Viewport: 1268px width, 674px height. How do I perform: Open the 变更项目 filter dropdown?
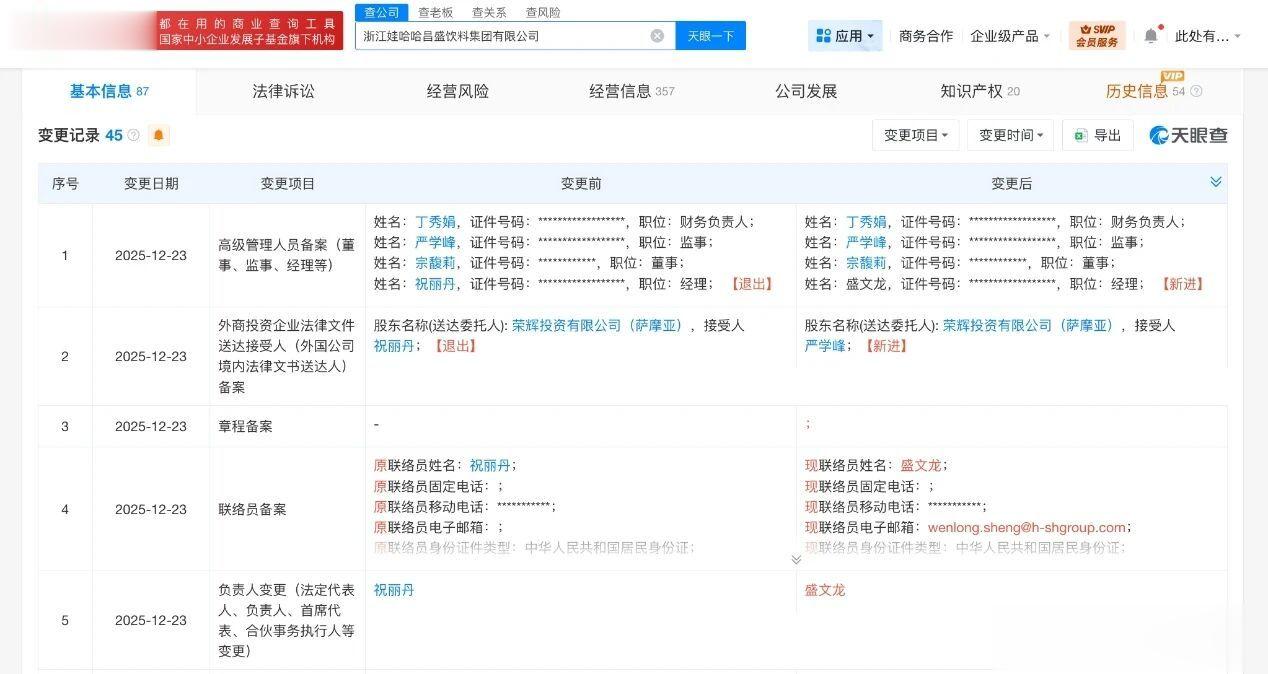coord(916,135)
